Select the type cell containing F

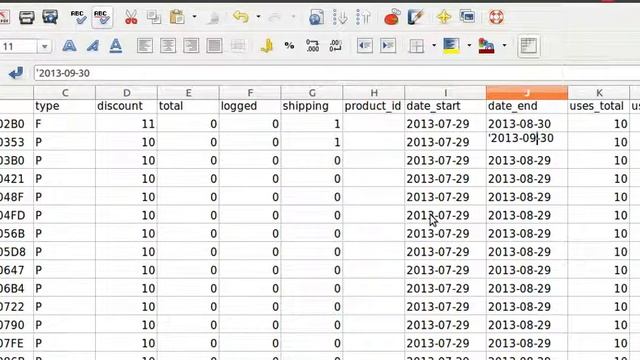coord(64,124)
